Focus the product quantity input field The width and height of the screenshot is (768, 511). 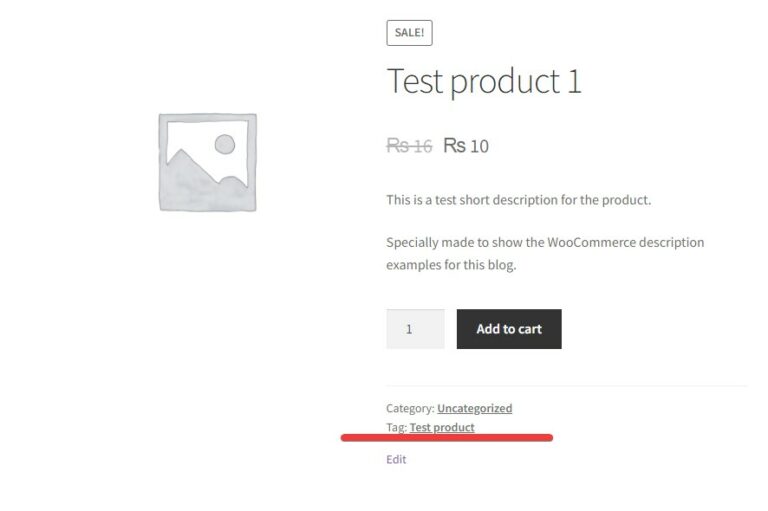tap(415, 329)
